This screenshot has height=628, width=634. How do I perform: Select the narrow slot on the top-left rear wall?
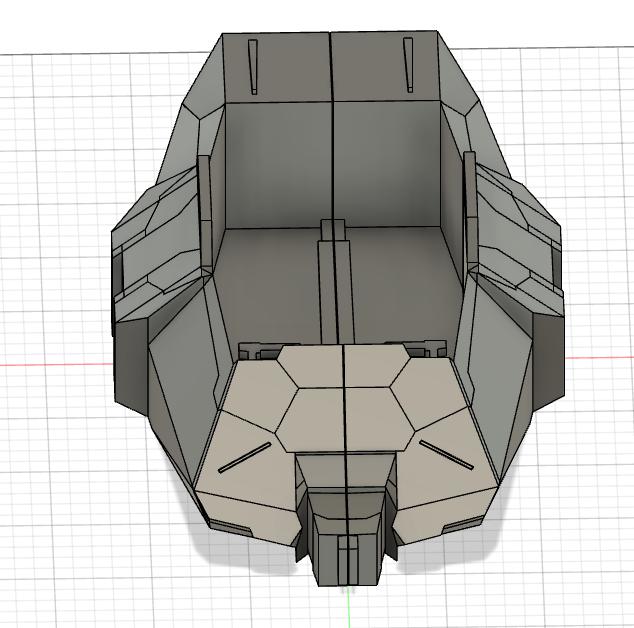click(253, 67)
